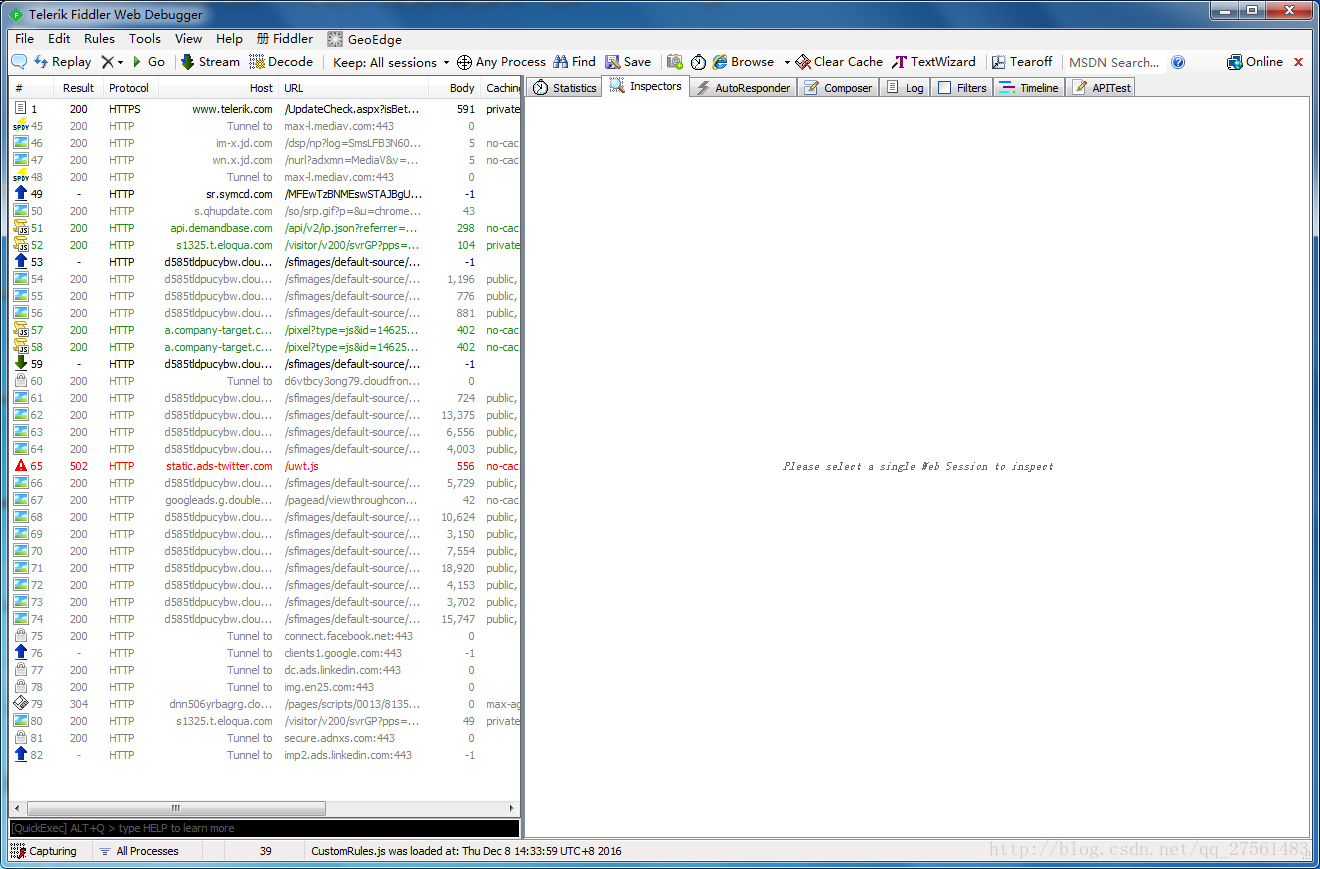Open the Edit menu
Viewport: 1320px width, 869px height.
pyautogui.click(x=59, y=39)
